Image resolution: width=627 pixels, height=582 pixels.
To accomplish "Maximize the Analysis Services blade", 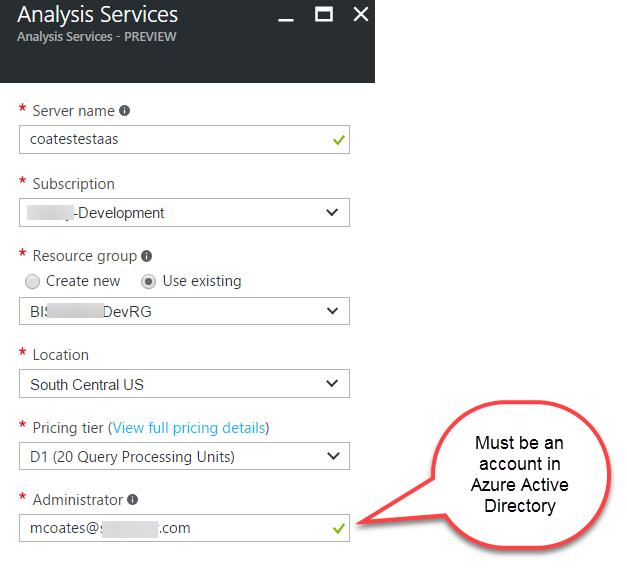I will point(323,14).
